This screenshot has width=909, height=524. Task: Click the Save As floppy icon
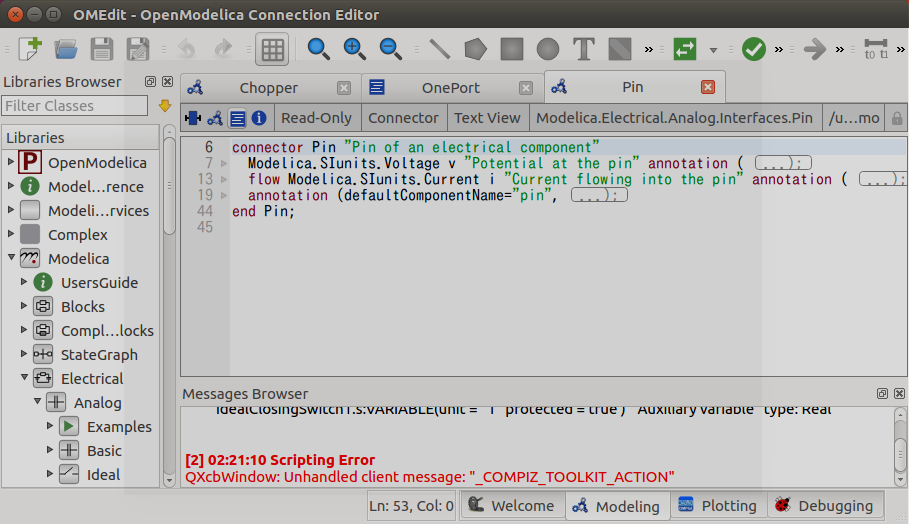(x=138, y=49)
